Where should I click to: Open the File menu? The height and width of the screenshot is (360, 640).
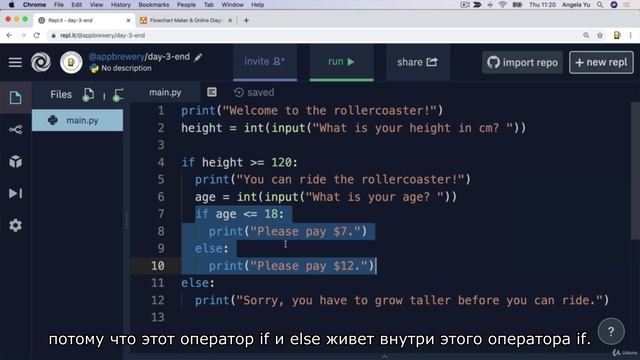(x=59, y=5)
